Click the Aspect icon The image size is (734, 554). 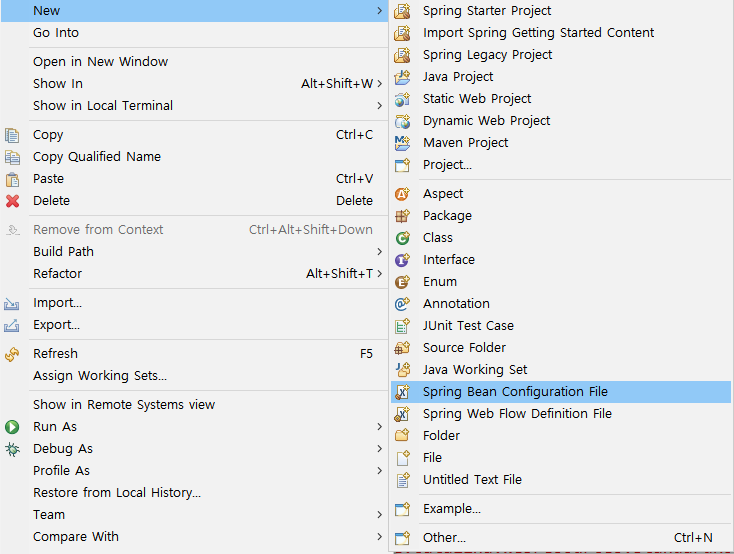402,194
